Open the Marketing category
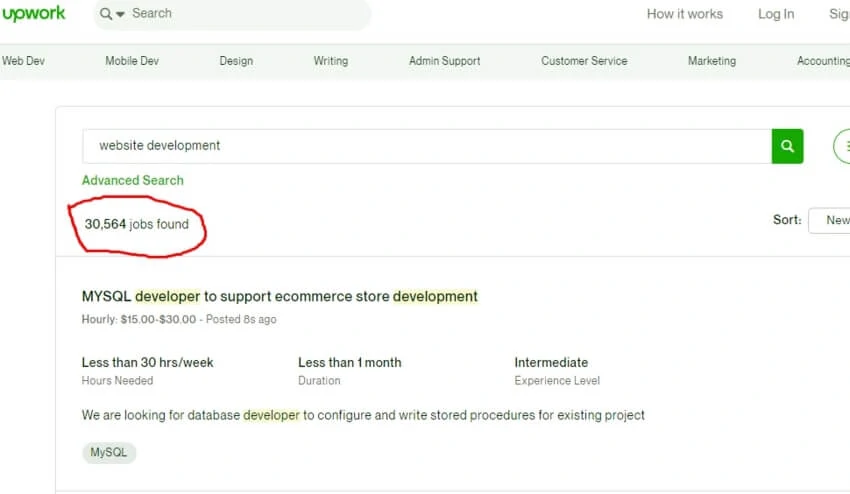The width and height of the screenshot is (850, 494). pyautogui.click(x=712, y=61)
